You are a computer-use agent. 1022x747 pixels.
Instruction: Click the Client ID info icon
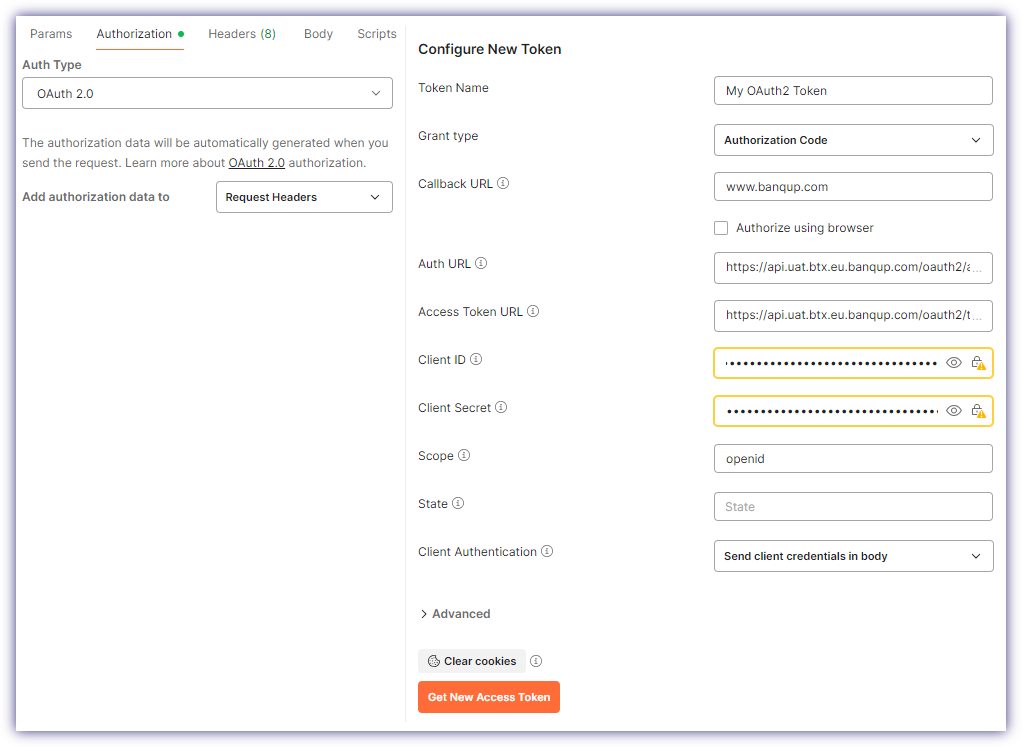[x=477, y=359]
